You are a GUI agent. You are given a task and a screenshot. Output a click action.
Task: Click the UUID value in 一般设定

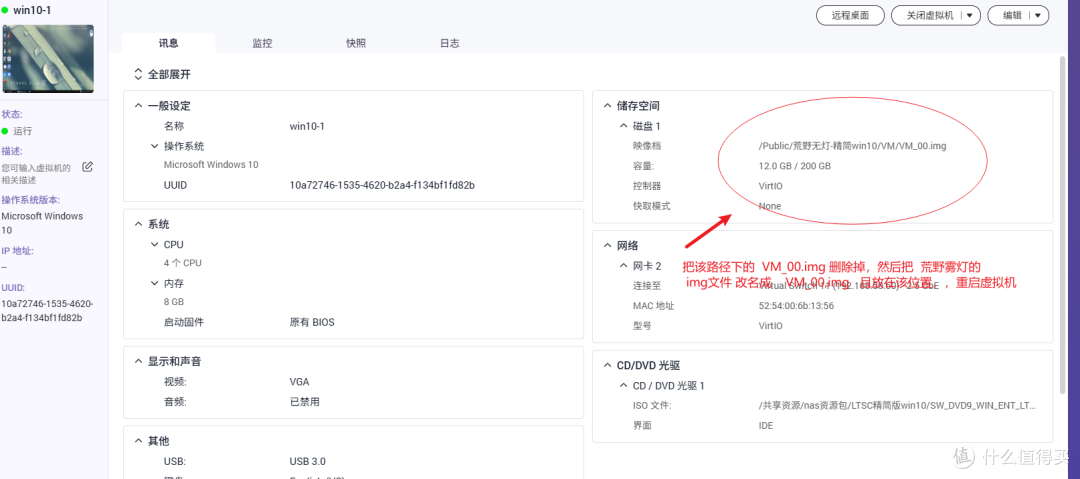coord(382,185)
